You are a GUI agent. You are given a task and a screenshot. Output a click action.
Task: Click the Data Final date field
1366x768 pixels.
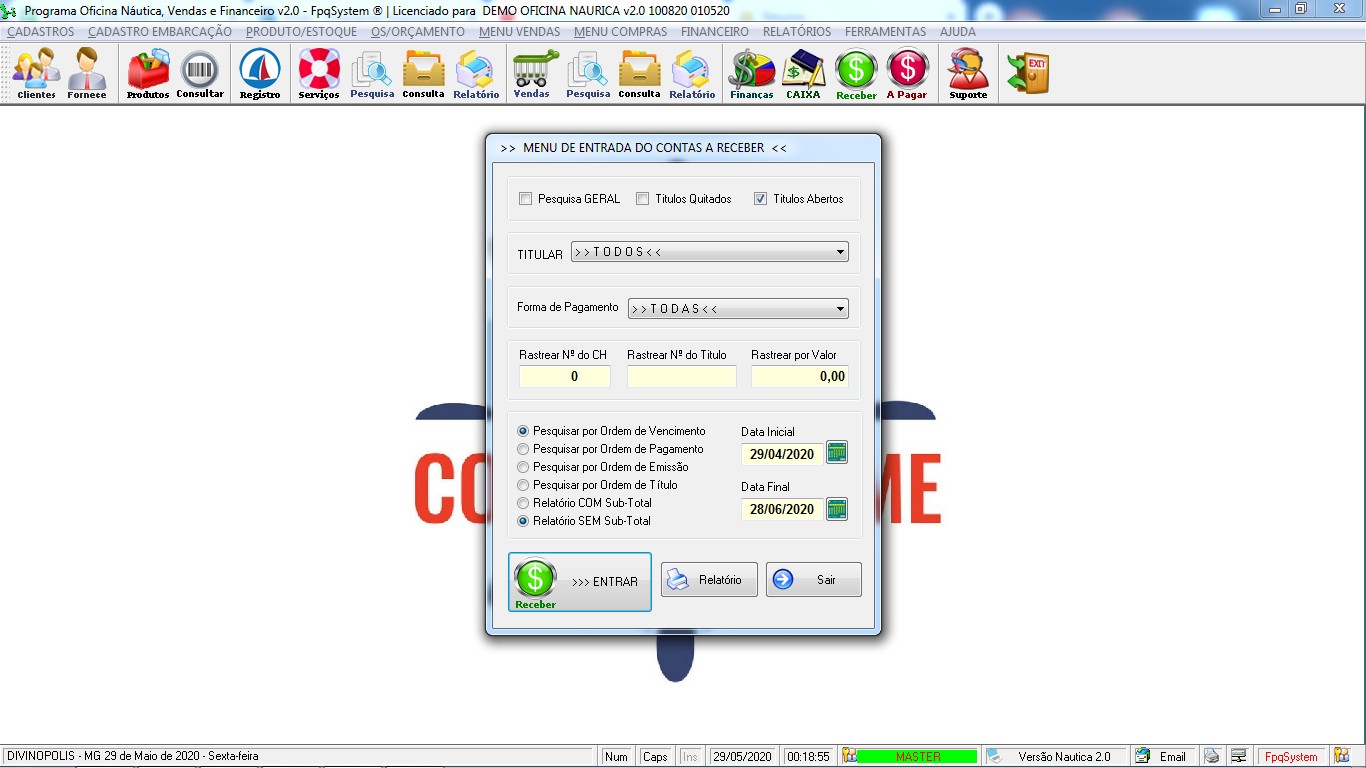click(783, 509)
